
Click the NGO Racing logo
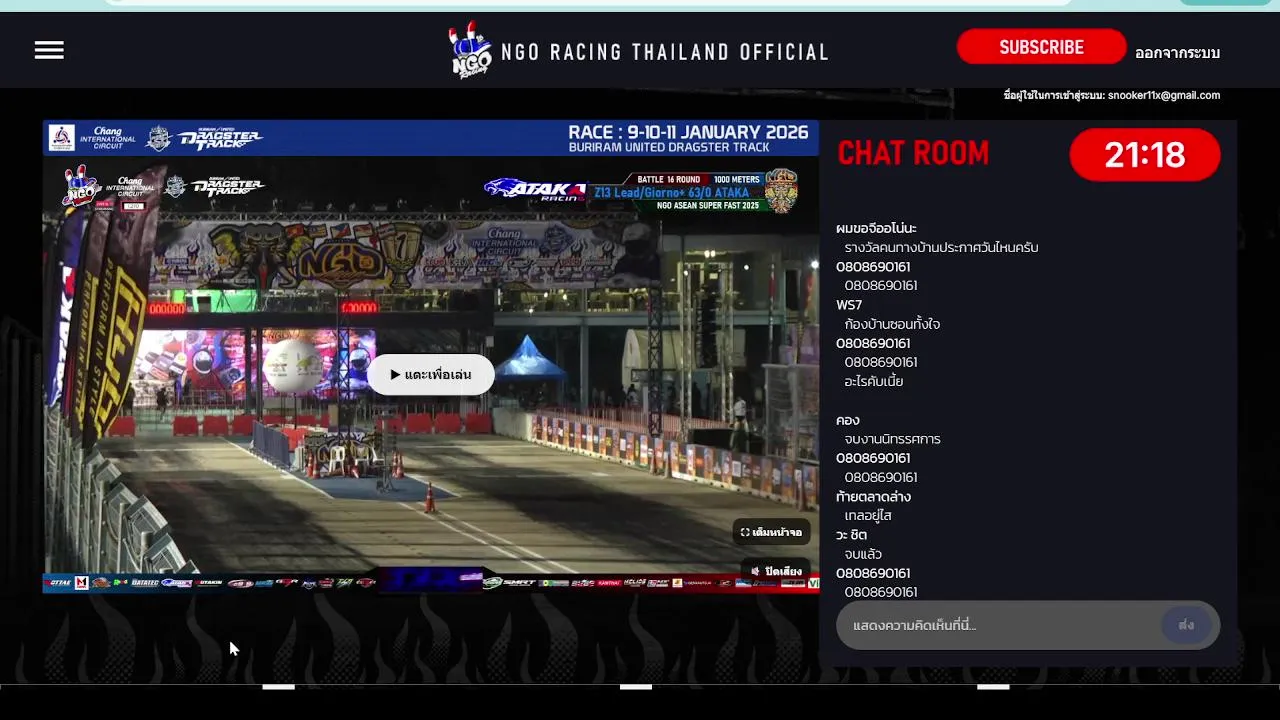470,50
